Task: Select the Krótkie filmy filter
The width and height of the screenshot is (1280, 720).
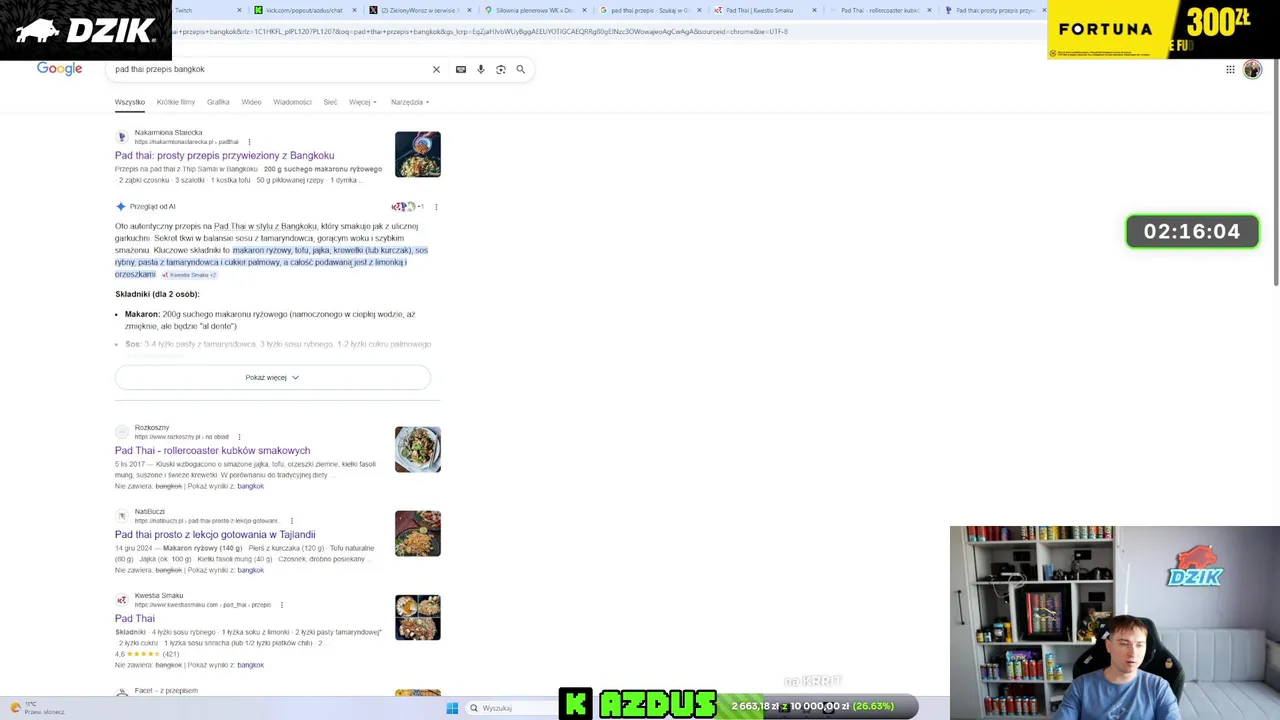Action: (176, 102)
